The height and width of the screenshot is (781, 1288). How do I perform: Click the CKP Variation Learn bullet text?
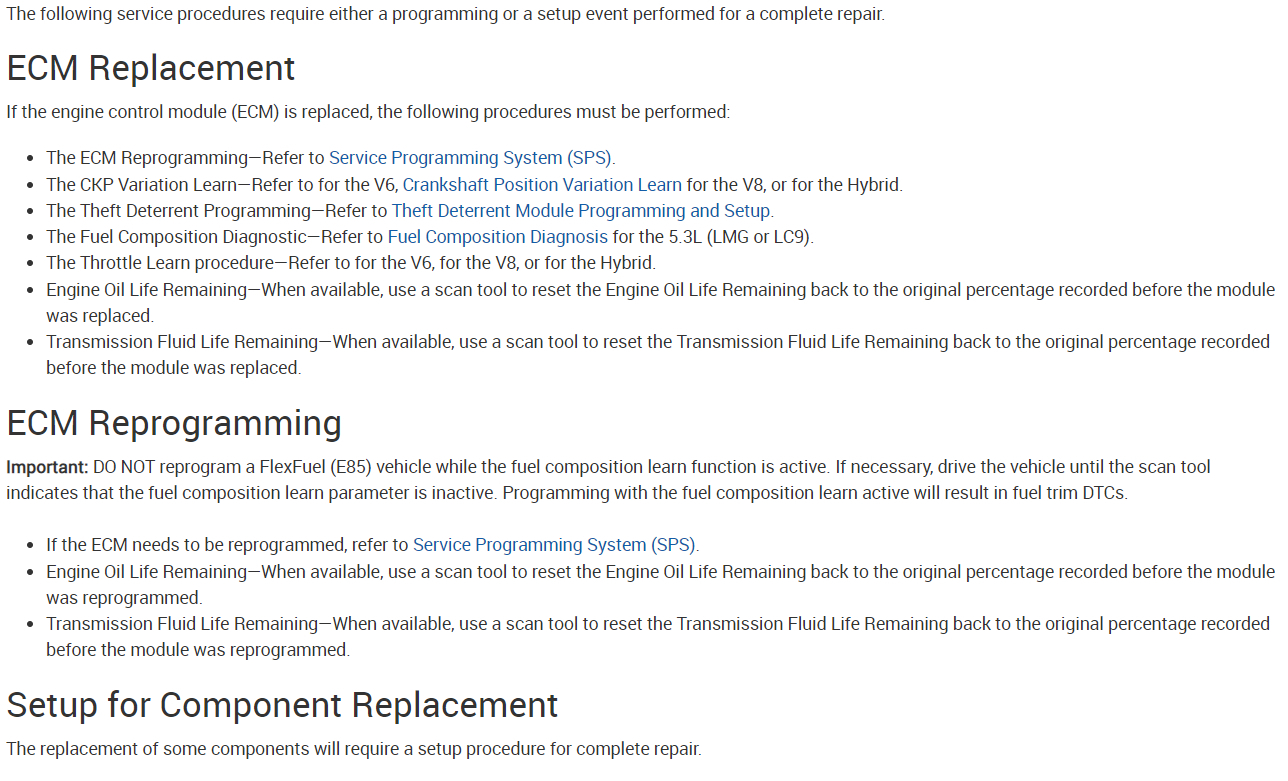pos(142,184)
